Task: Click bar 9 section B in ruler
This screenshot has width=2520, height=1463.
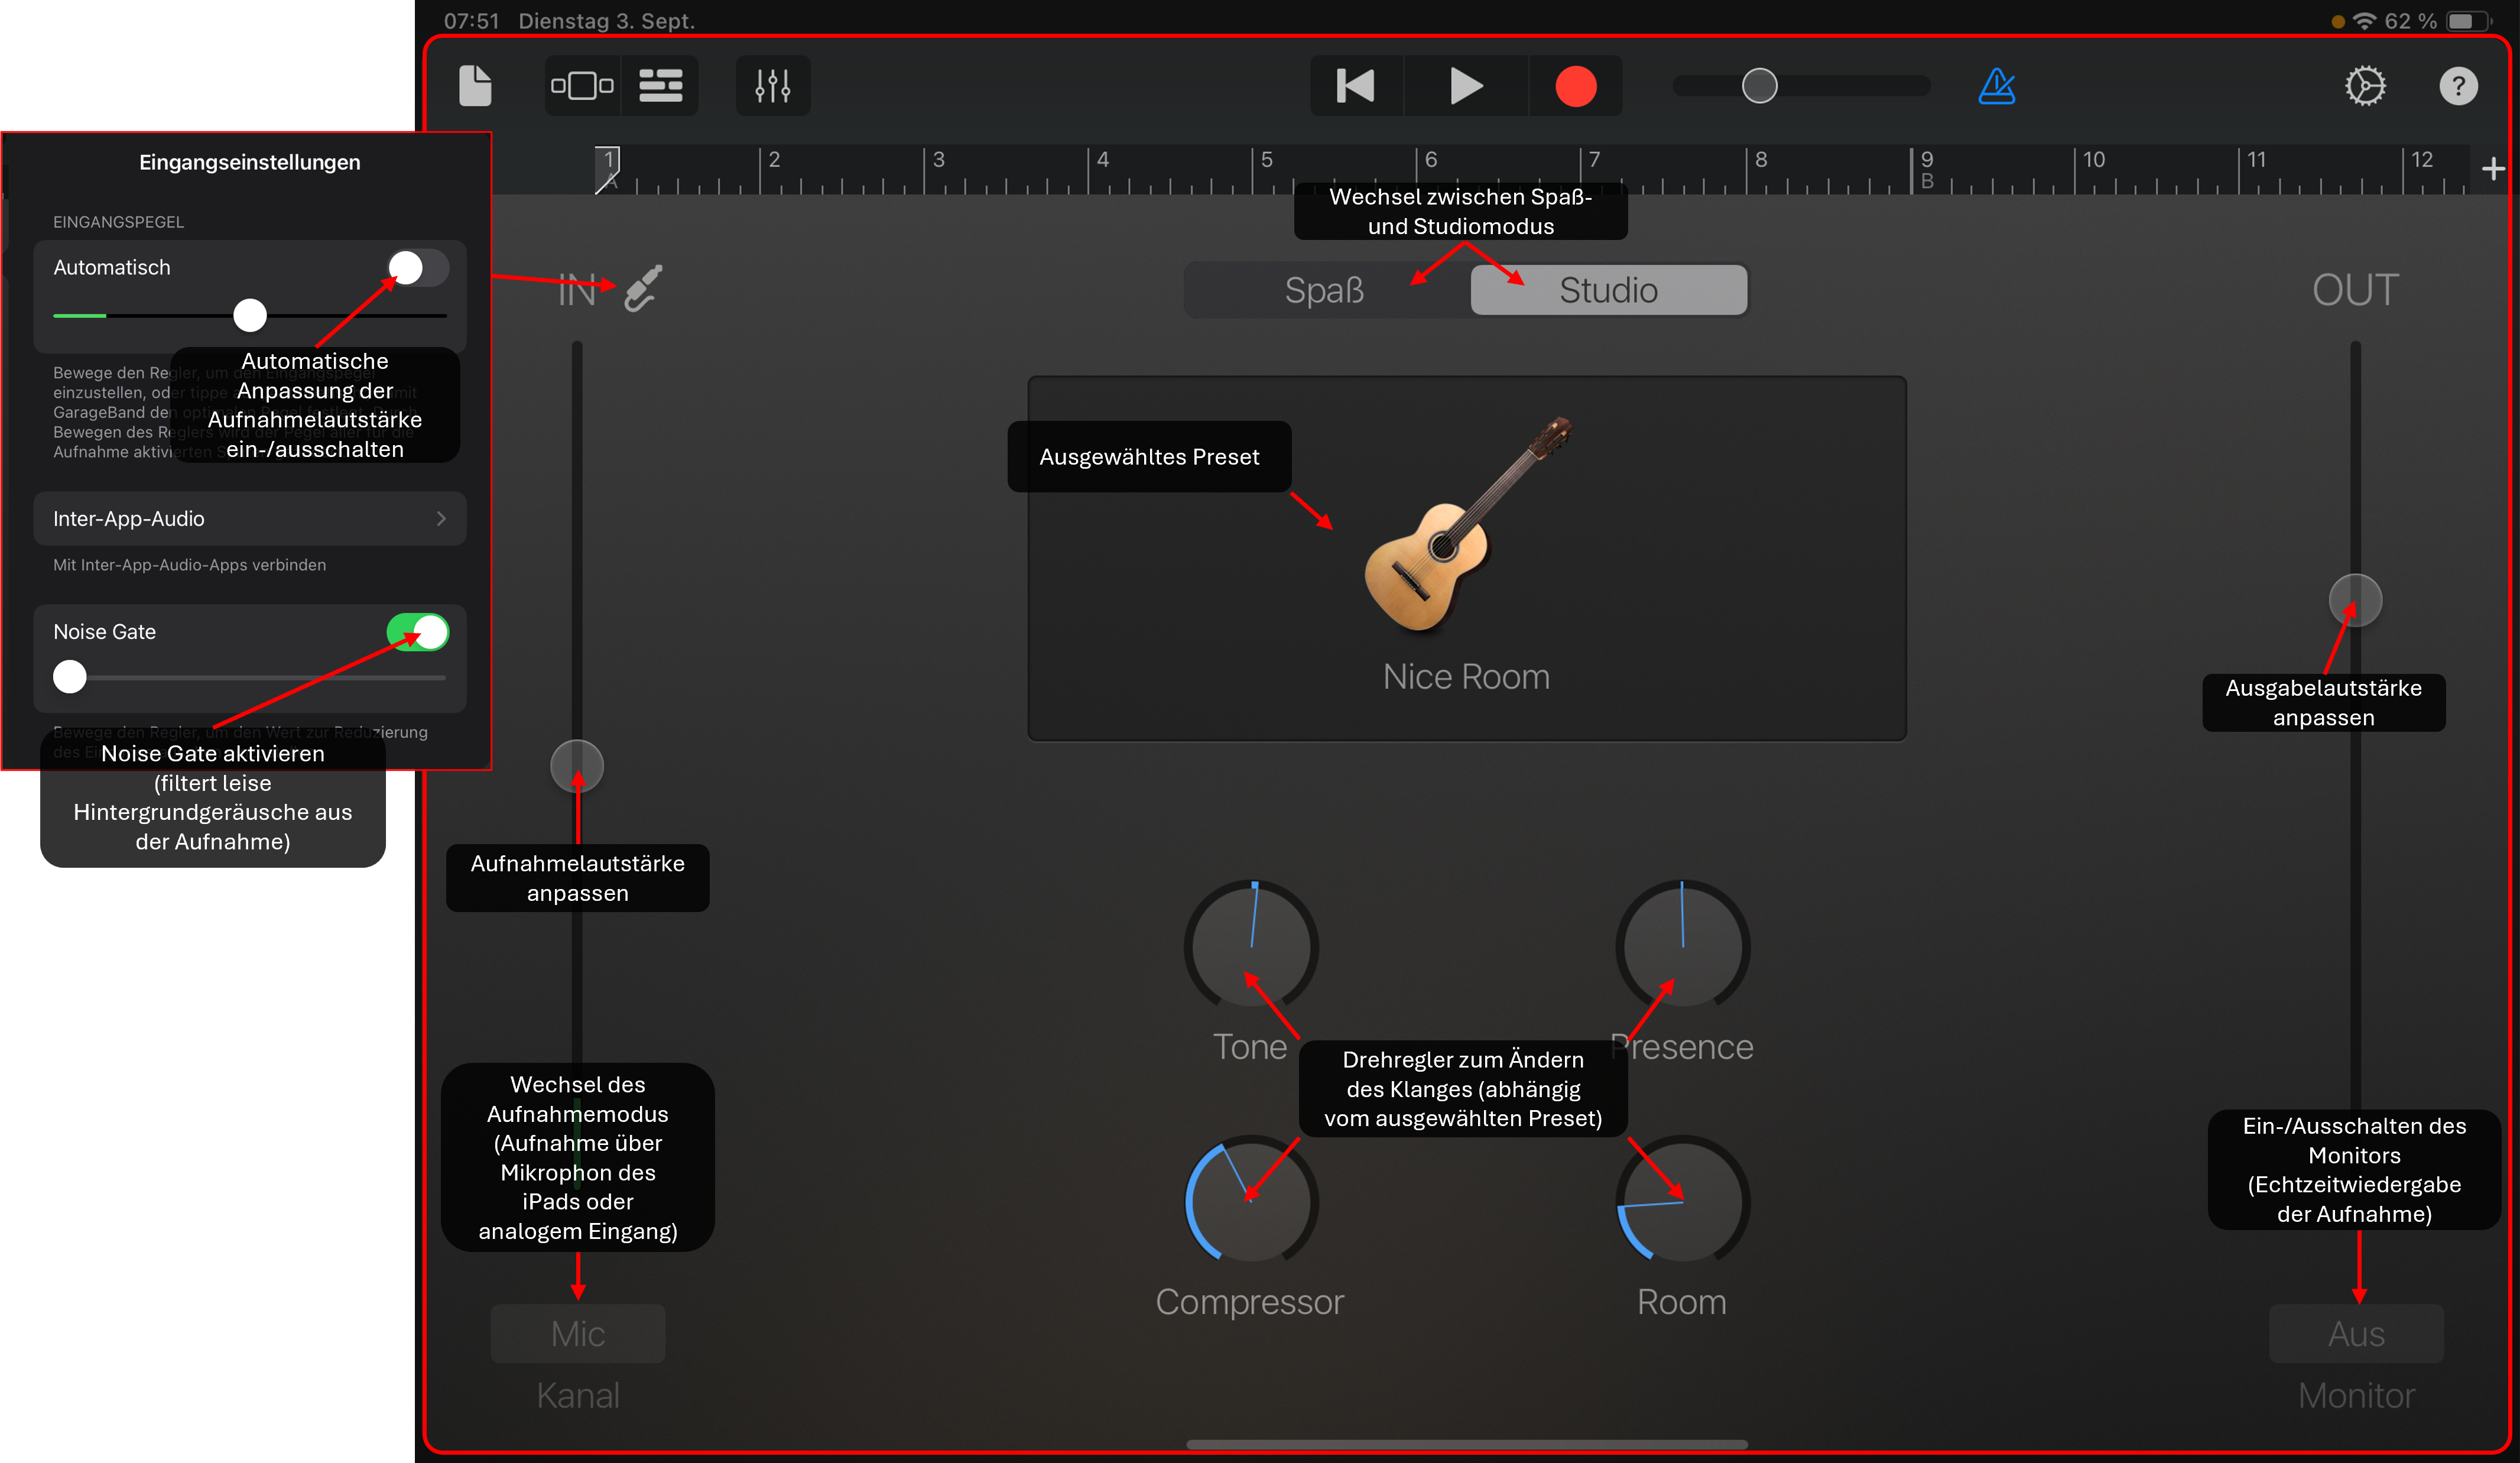Action: [1927, 170]
